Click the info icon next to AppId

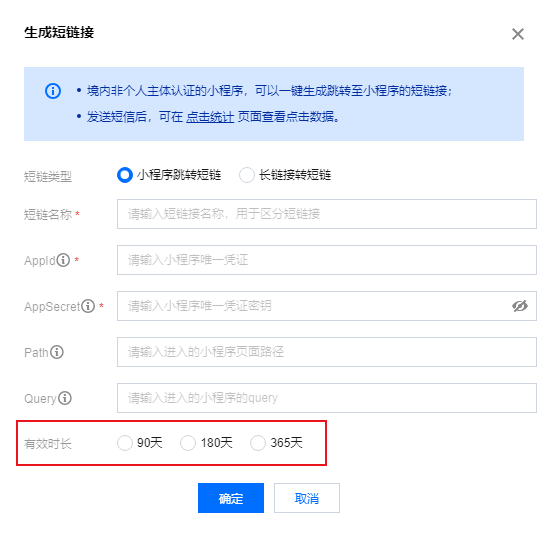pos(63,260)
